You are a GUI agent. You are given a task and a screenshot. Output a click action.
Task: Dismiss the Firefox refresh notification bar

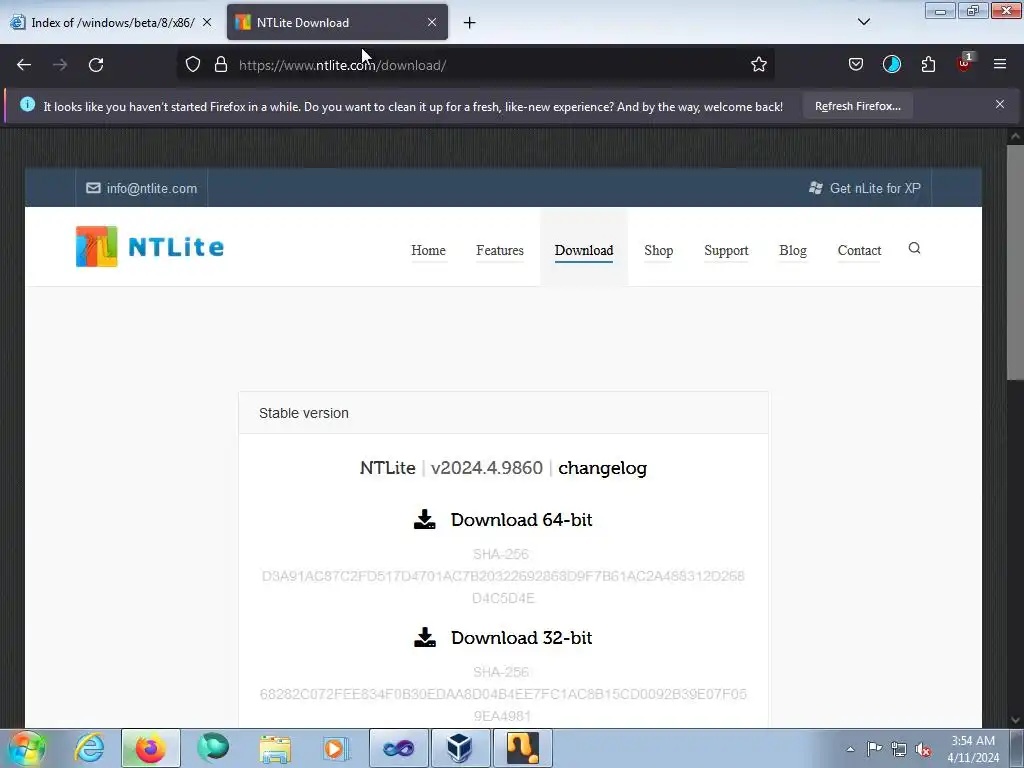pos(999,104)
